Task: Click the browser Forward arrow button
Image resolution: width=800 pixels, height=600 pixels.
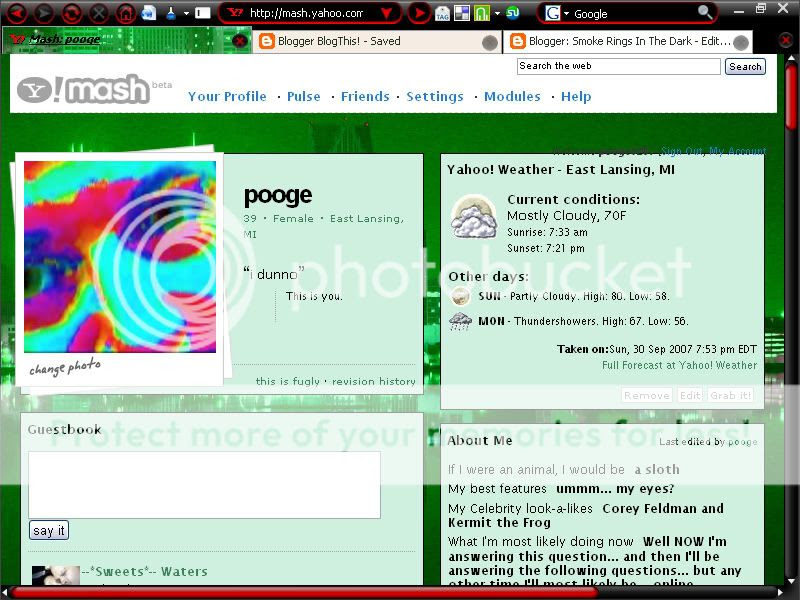Action: tap(44, 13)
